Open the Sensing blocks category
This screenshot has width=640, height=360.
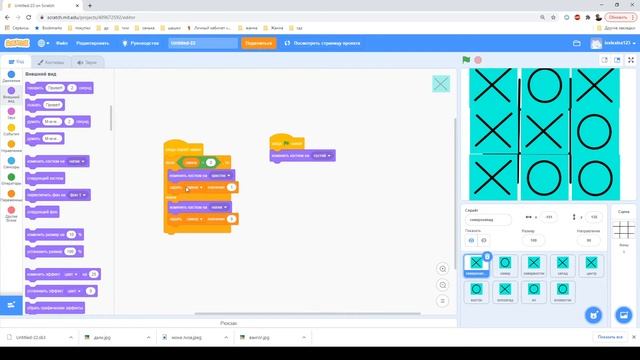[11, 163]
